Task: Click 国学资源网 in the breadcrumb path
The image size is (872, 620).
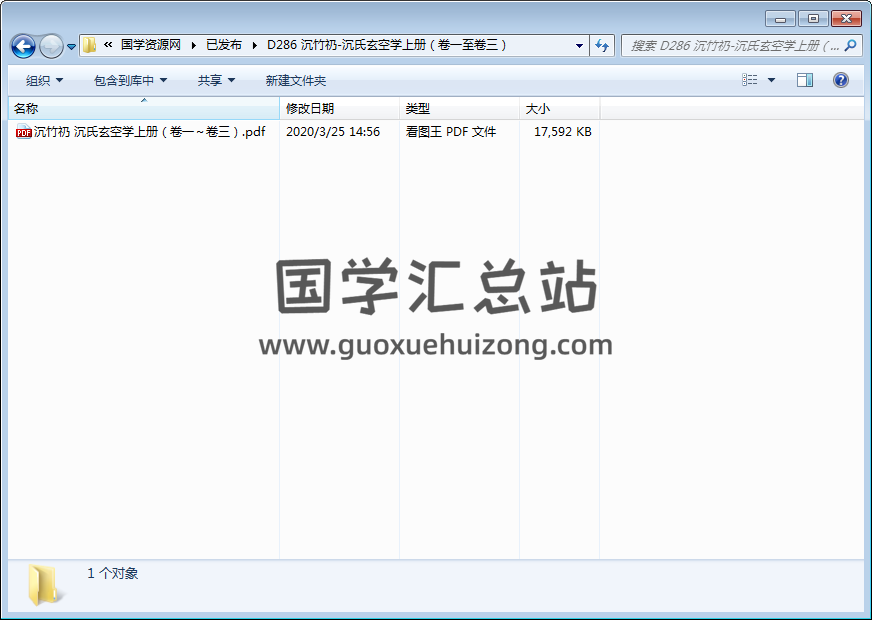Action: click(x=150, y=45)
